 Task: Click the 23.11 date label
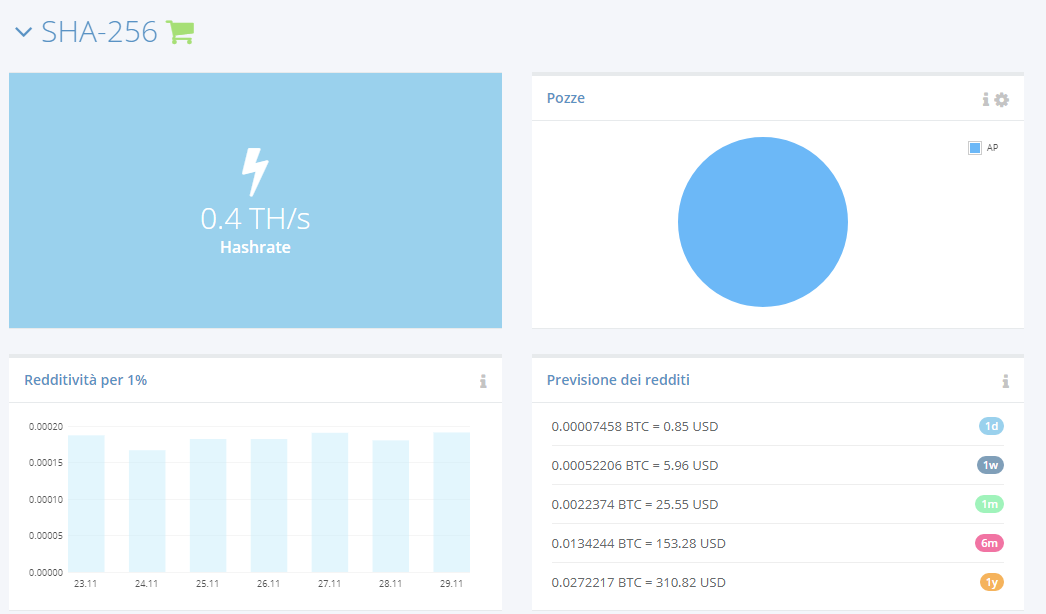[x=85, y=583]
